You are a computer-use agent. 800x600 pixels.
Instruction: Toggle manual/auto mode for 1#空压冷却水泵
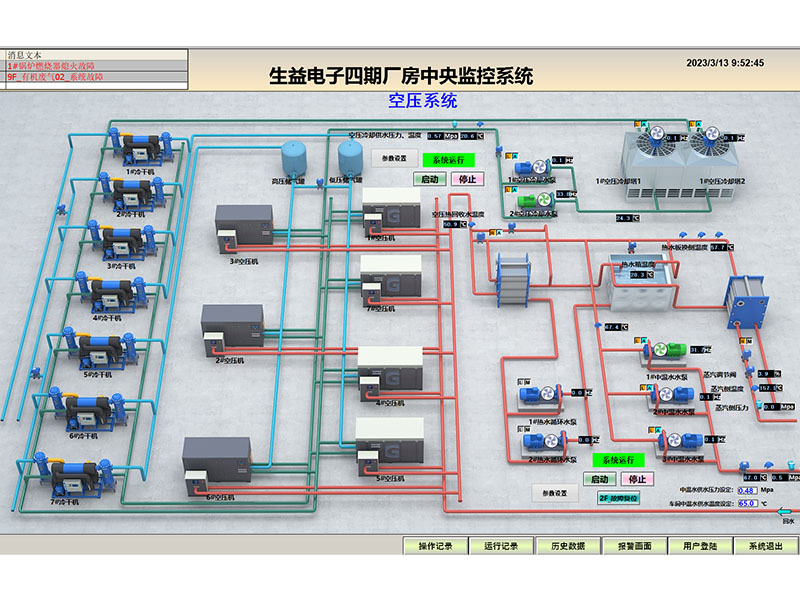tap(511, 156)
